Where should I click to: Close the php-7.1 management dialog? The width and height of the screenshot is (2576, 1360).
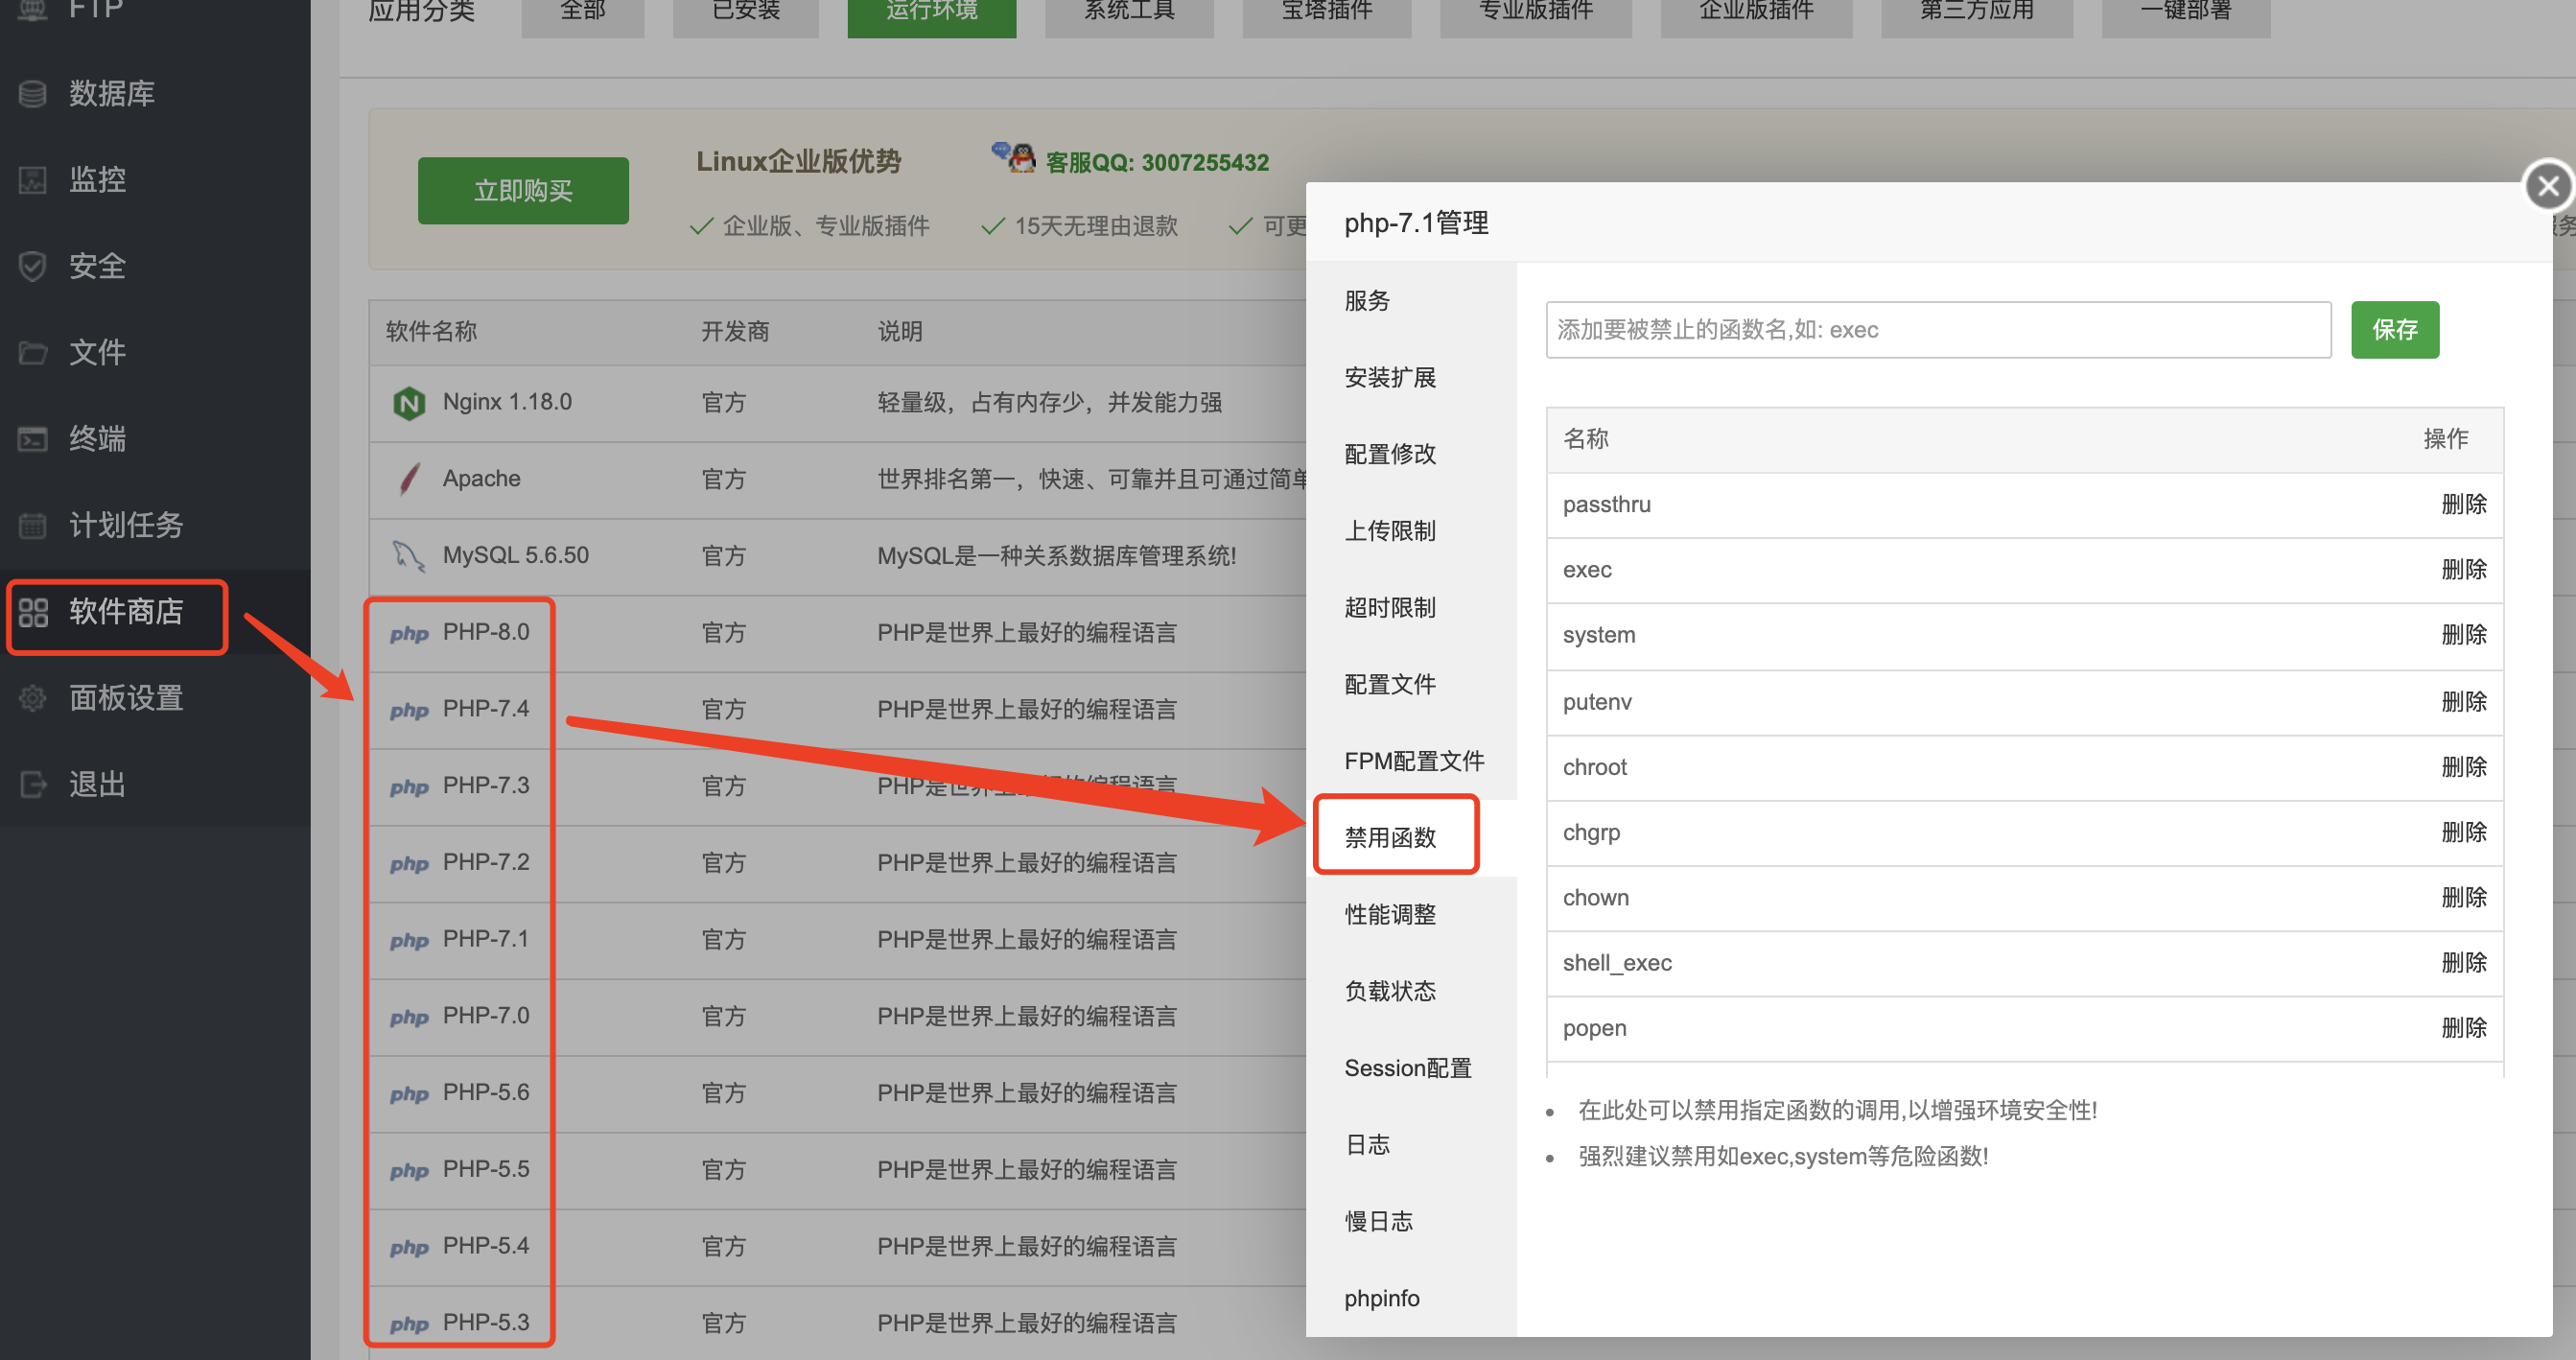click(x=2546, y=186)
